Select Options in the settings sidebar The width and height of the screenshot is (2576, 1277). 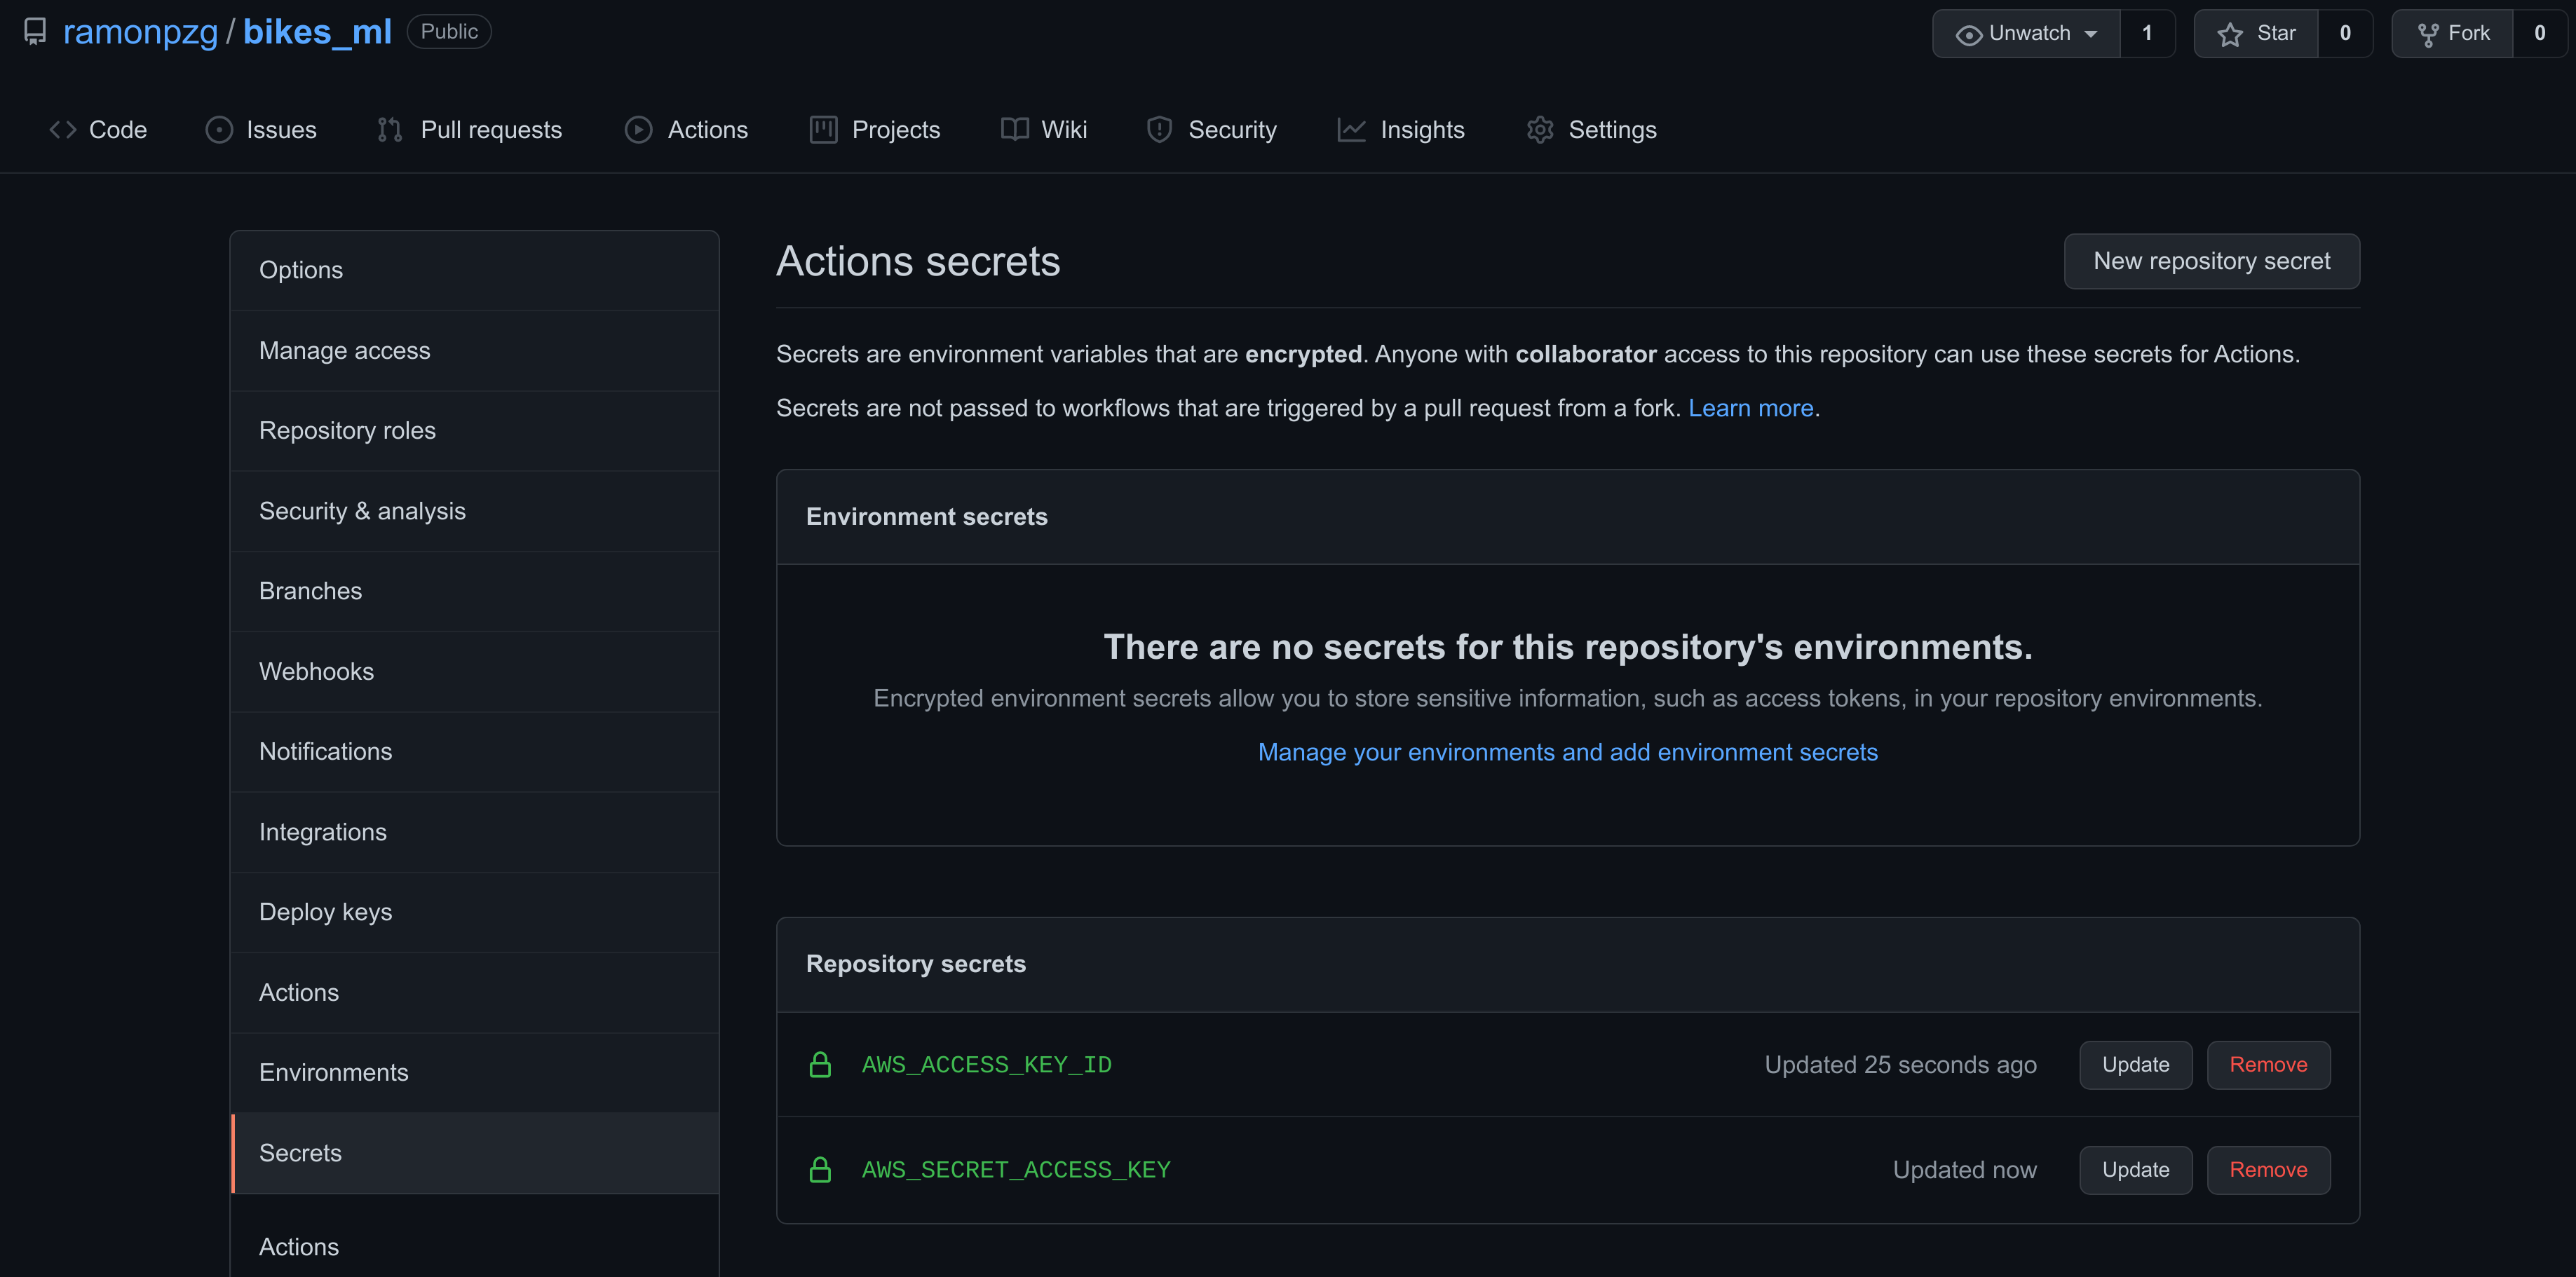(x=475, y=270)
